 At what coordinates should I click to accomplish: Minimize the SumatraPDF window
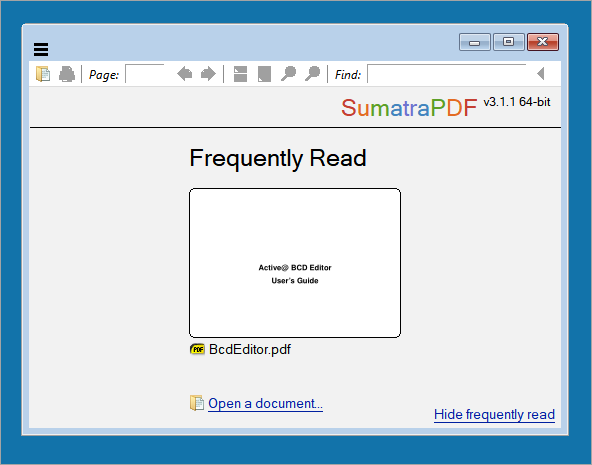click(x=475, y=42)
